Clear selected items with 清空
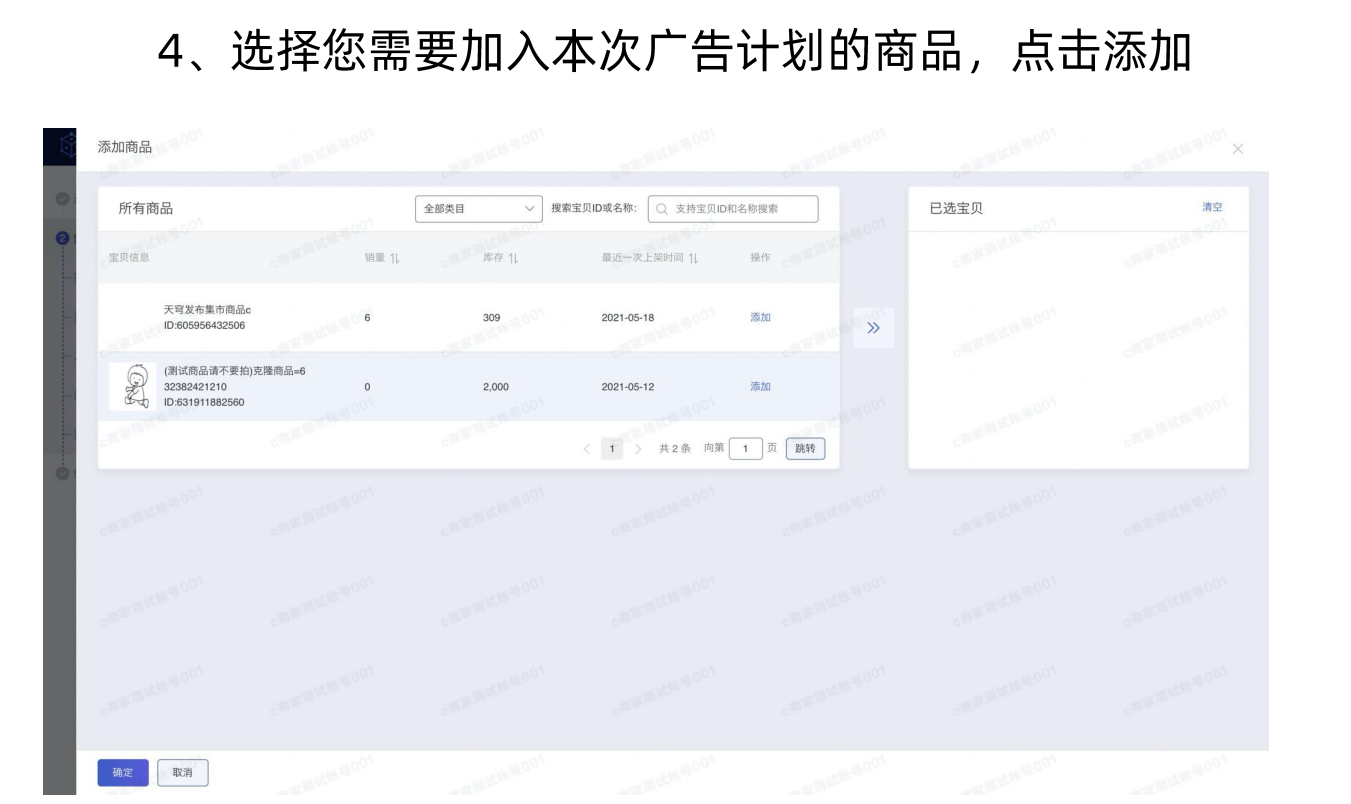 [1212, 207]
